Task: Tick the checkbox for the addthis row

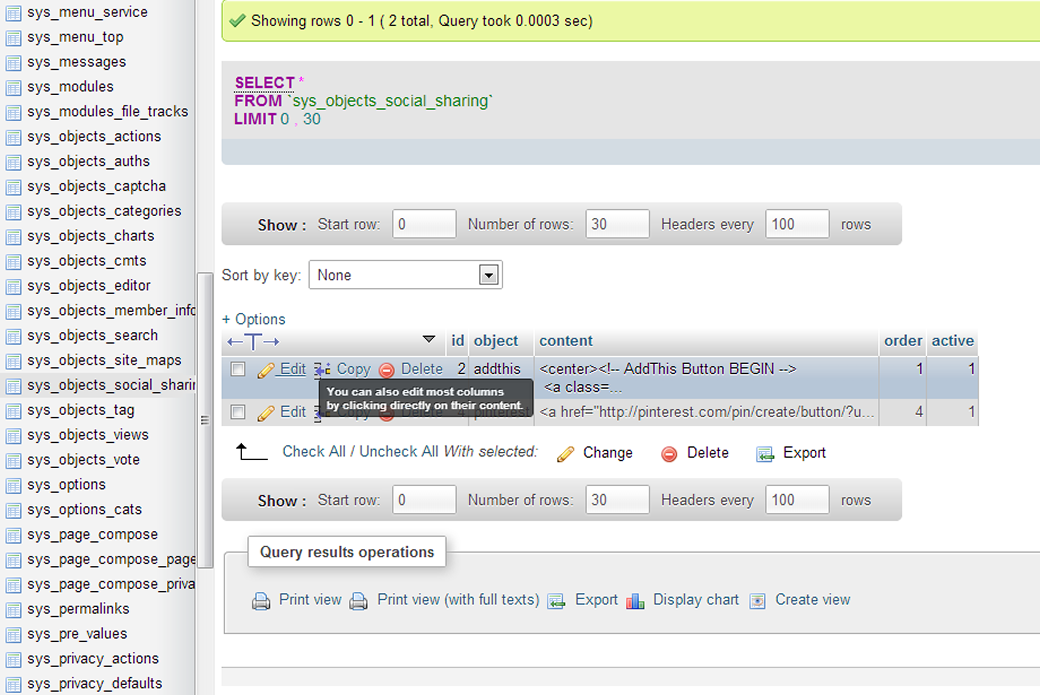Action: (x=238, y=369)
